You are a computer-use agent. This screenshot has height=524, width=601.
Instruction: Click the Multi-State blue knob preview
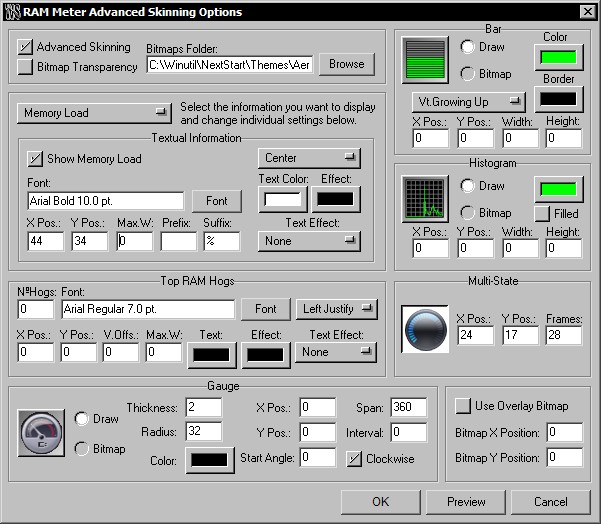tap(425, 329)
